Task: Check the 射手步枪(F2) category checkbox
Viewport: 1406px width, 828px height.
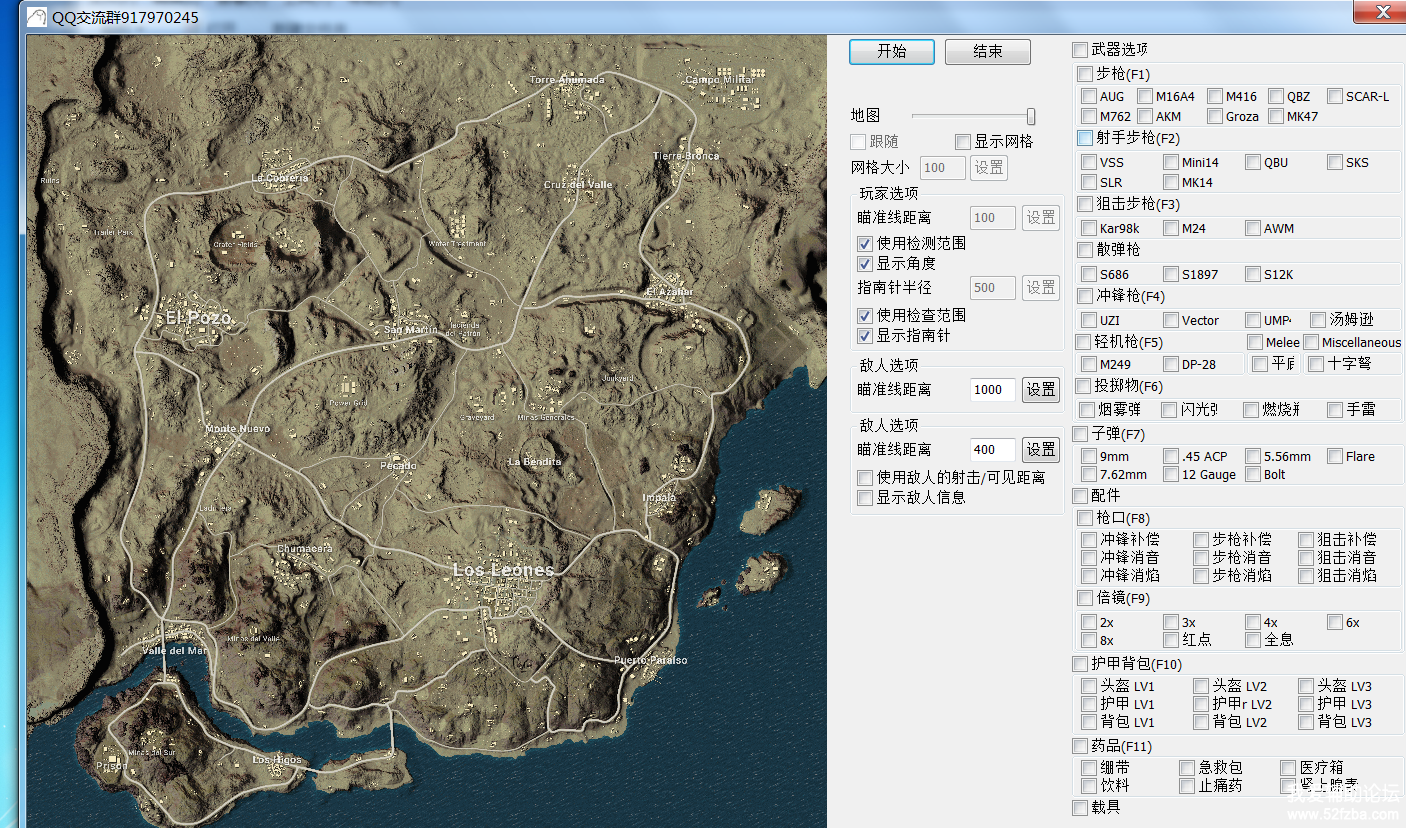Action: 1085,138
